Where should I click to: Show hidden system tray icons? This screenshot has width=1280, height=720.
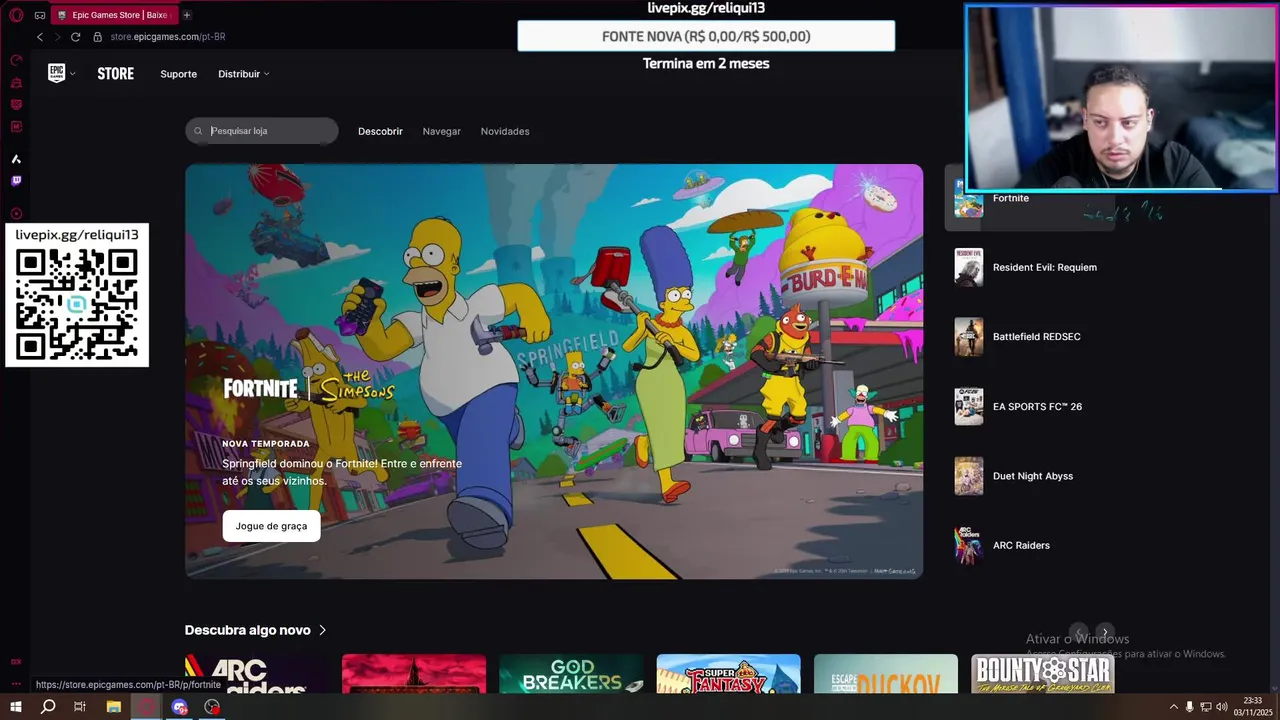click(x=1174, y=707)
